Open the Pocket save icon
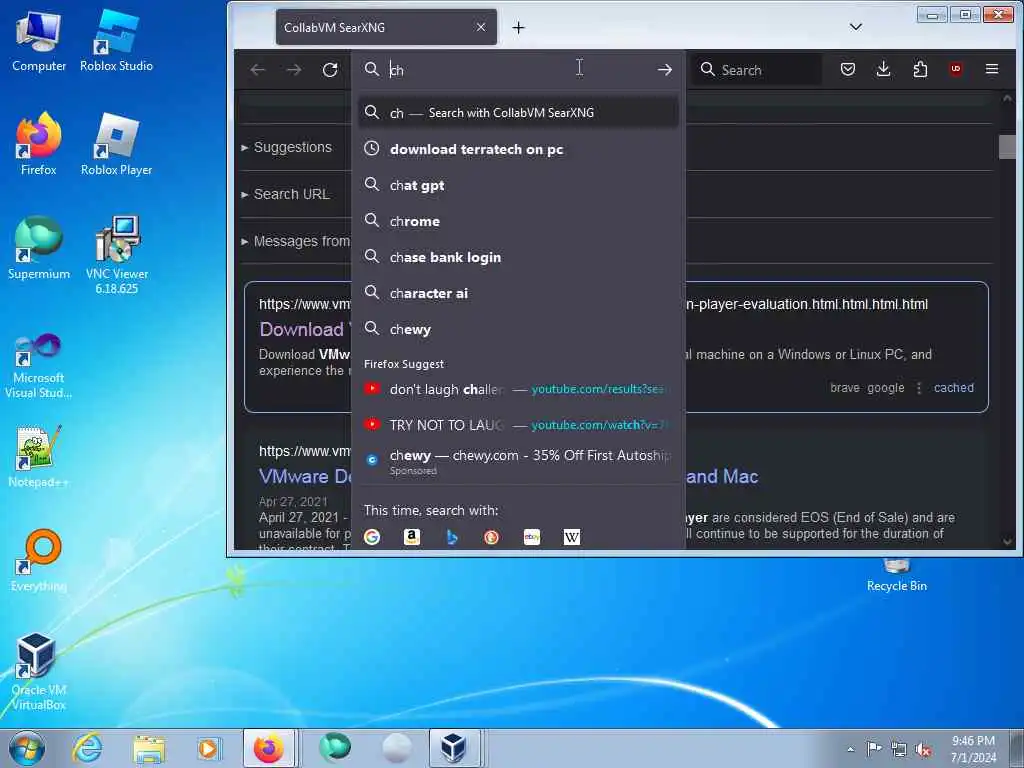Image resolution: width=1024 pixels, height=768 pixels. 848,69
